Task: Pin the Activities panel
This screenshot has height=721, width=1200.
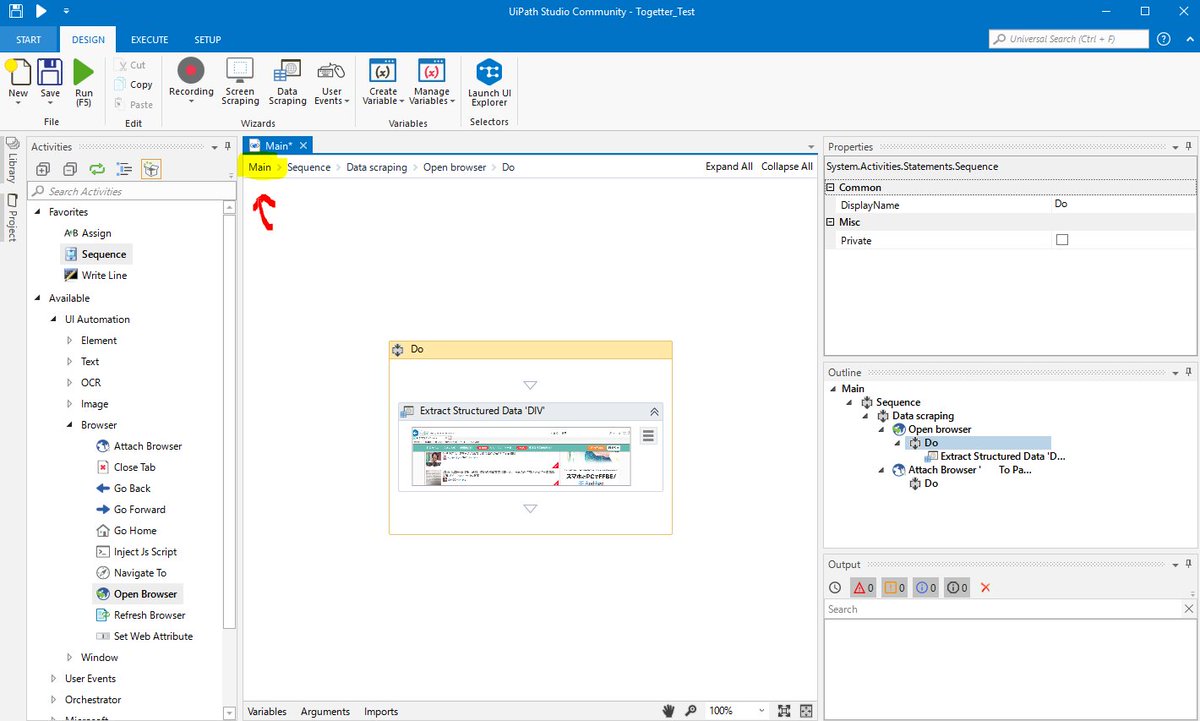Action: [x=228, y=146]
